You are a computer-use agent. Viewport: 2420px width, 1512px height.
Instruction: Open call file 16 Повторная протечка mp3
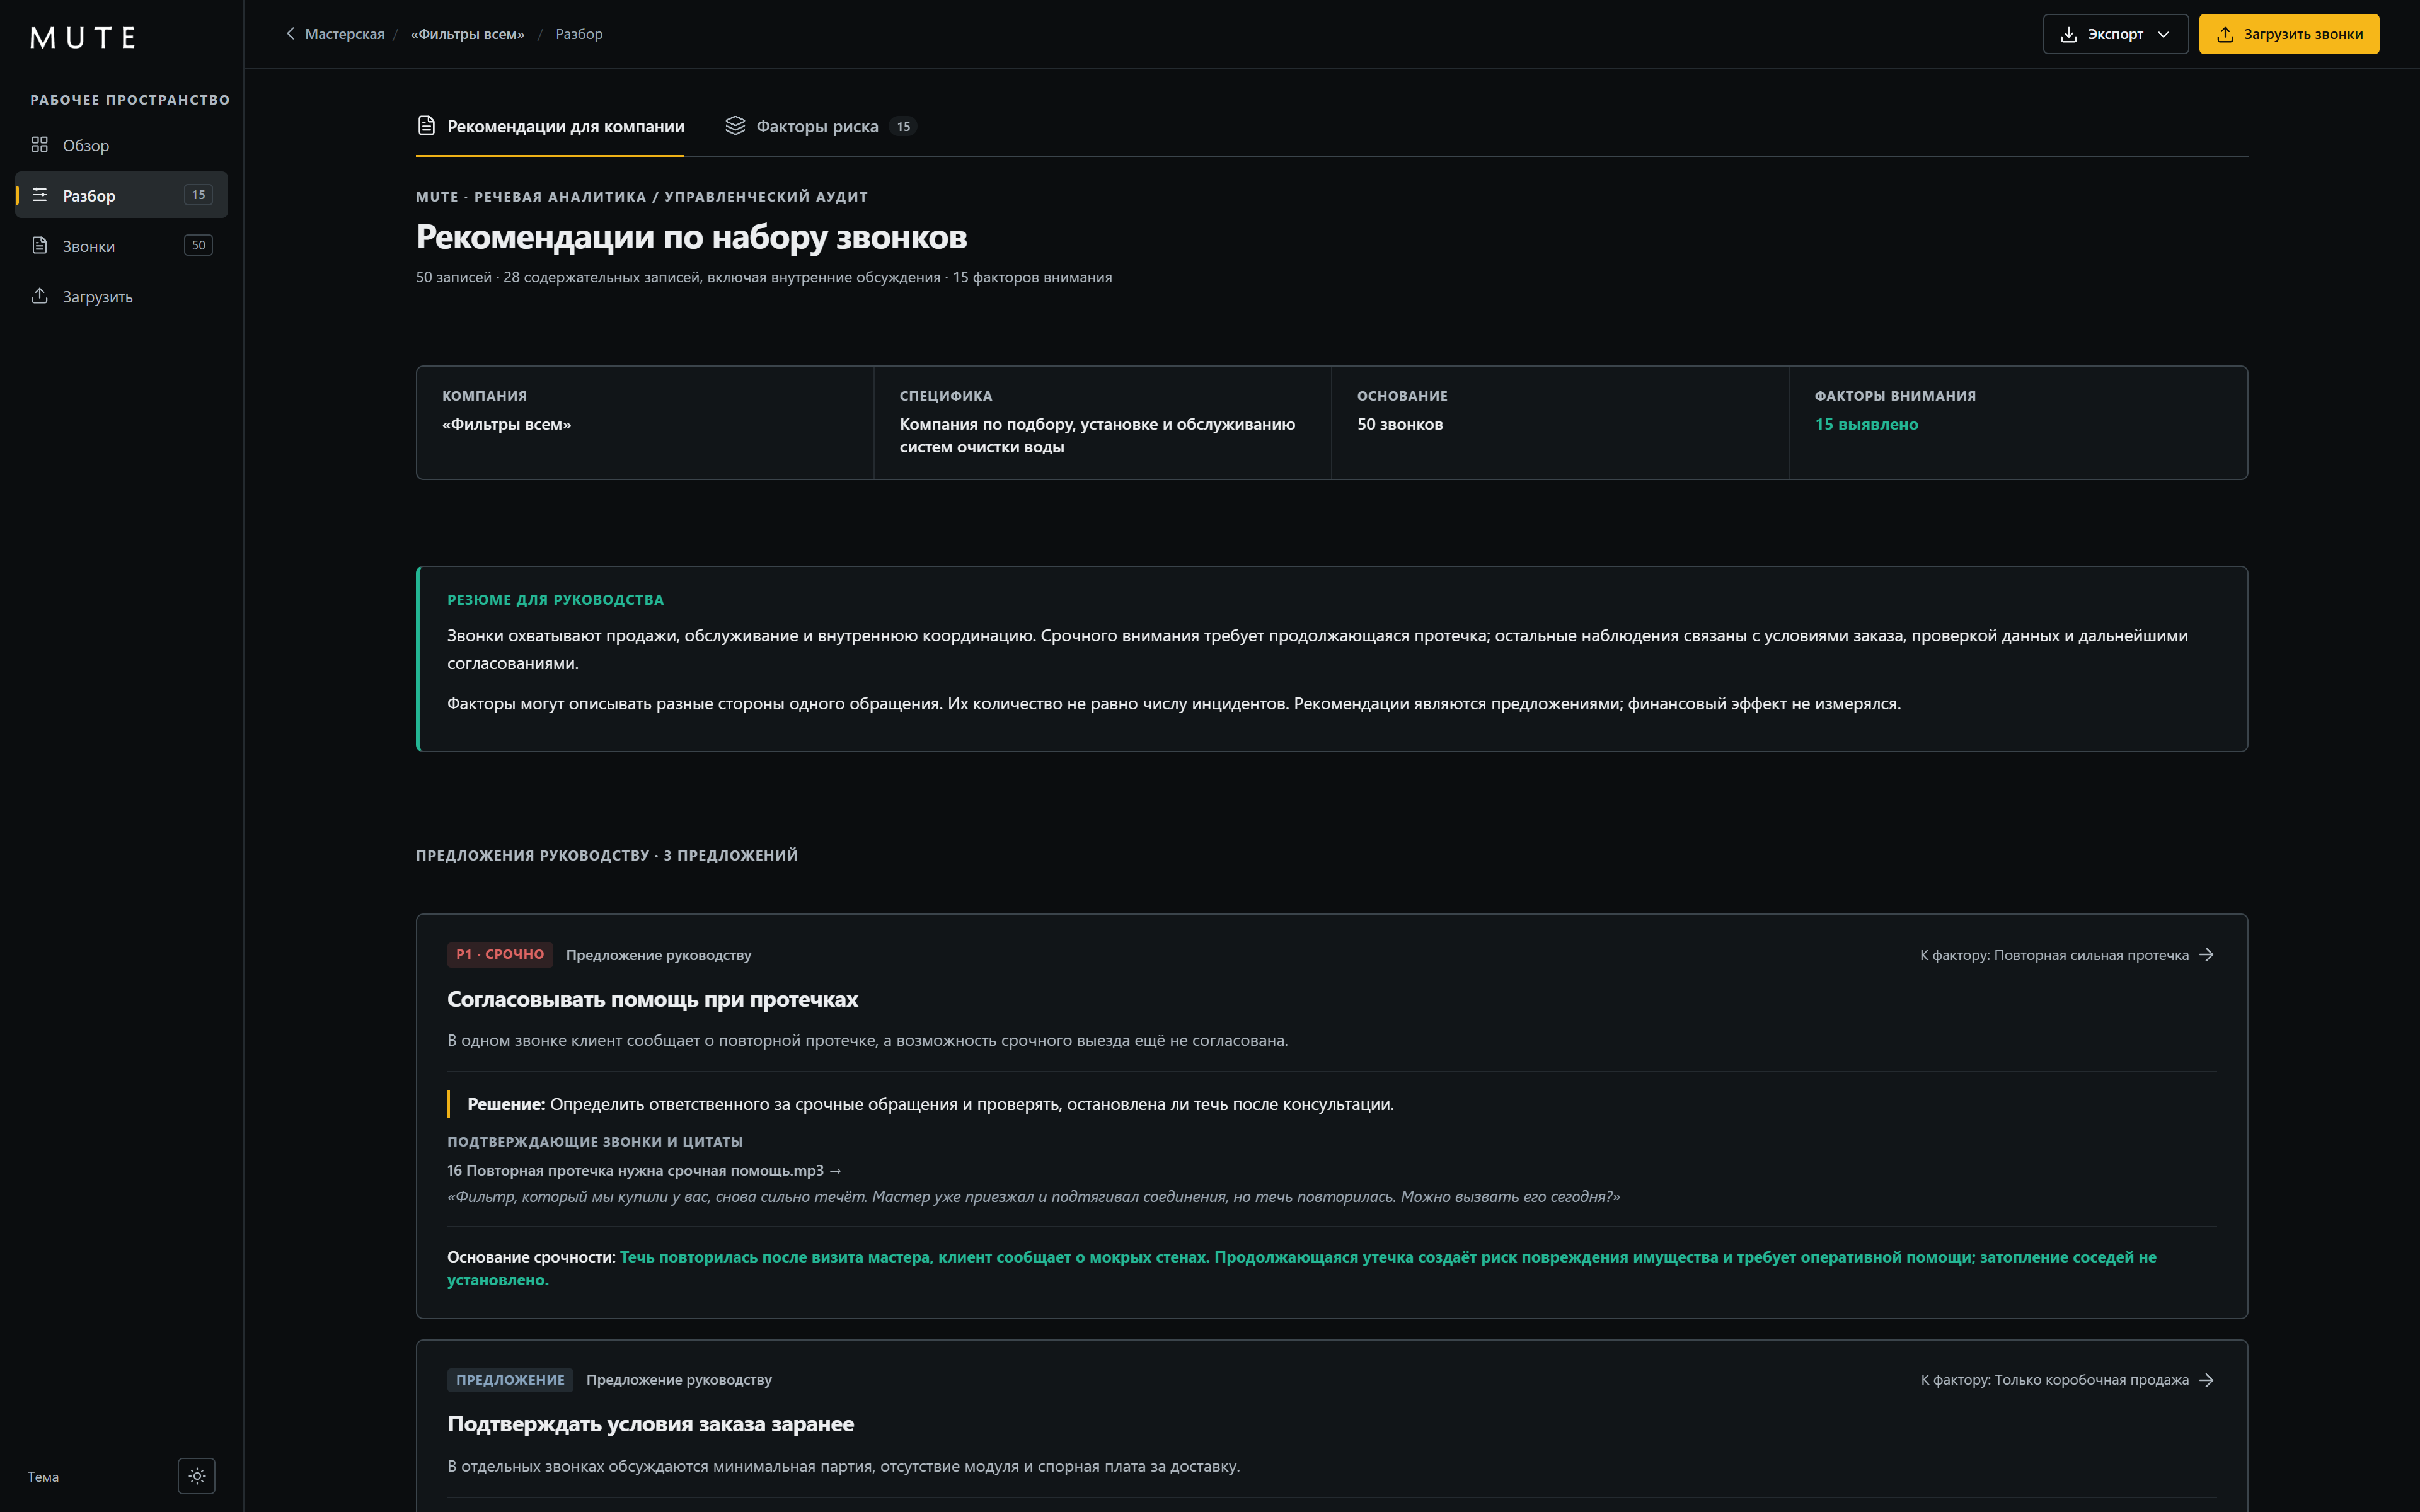[x=644, y=1170]
